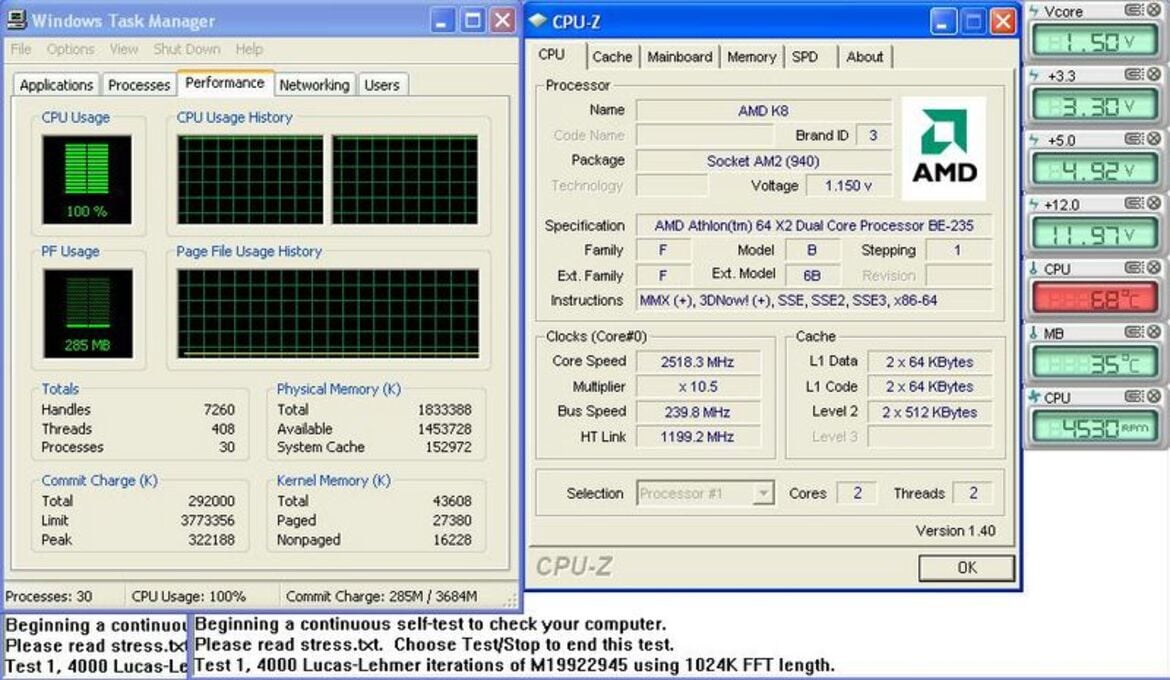The height and width of the screenshot is (680, 1170).
Task: Click the Instructions field listing MMX, 3DNow!
Action: pos(814,300)
